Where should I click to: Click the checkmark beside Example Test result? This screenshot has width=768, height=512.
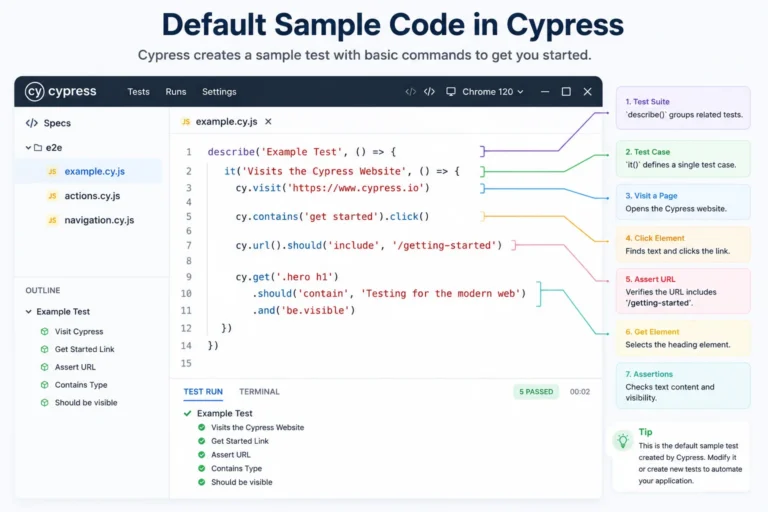pos(187,414)
